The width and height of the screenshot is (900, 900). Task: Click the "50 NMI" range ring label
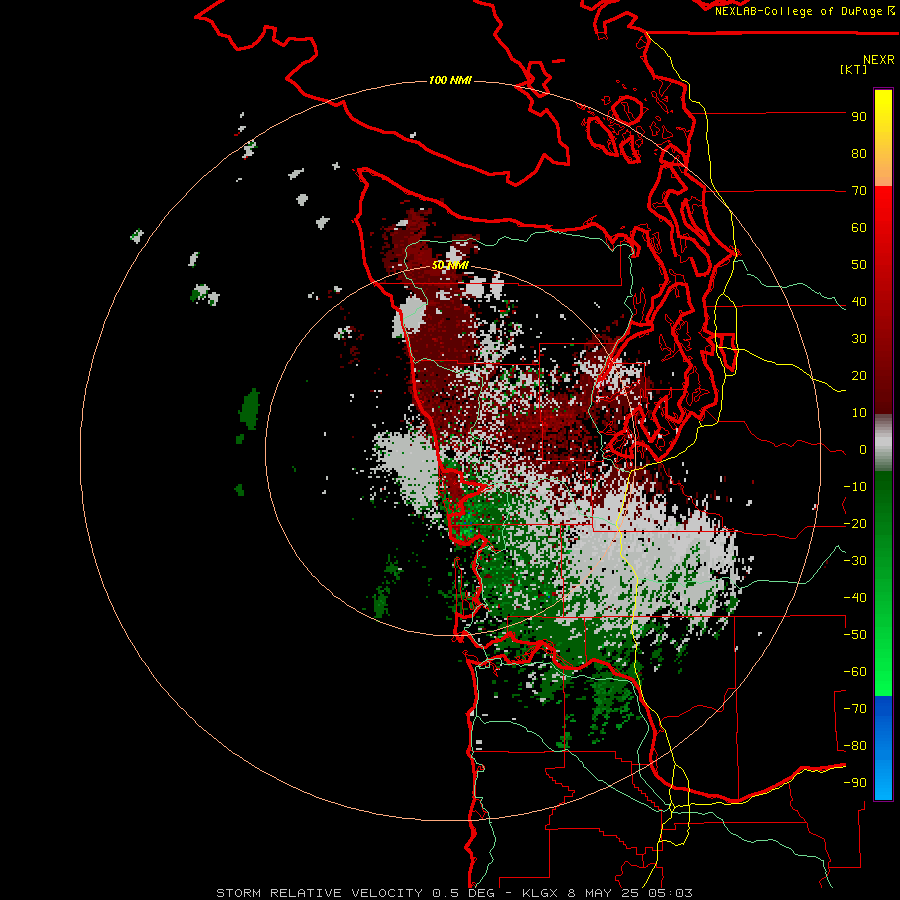tap(450, 265)
